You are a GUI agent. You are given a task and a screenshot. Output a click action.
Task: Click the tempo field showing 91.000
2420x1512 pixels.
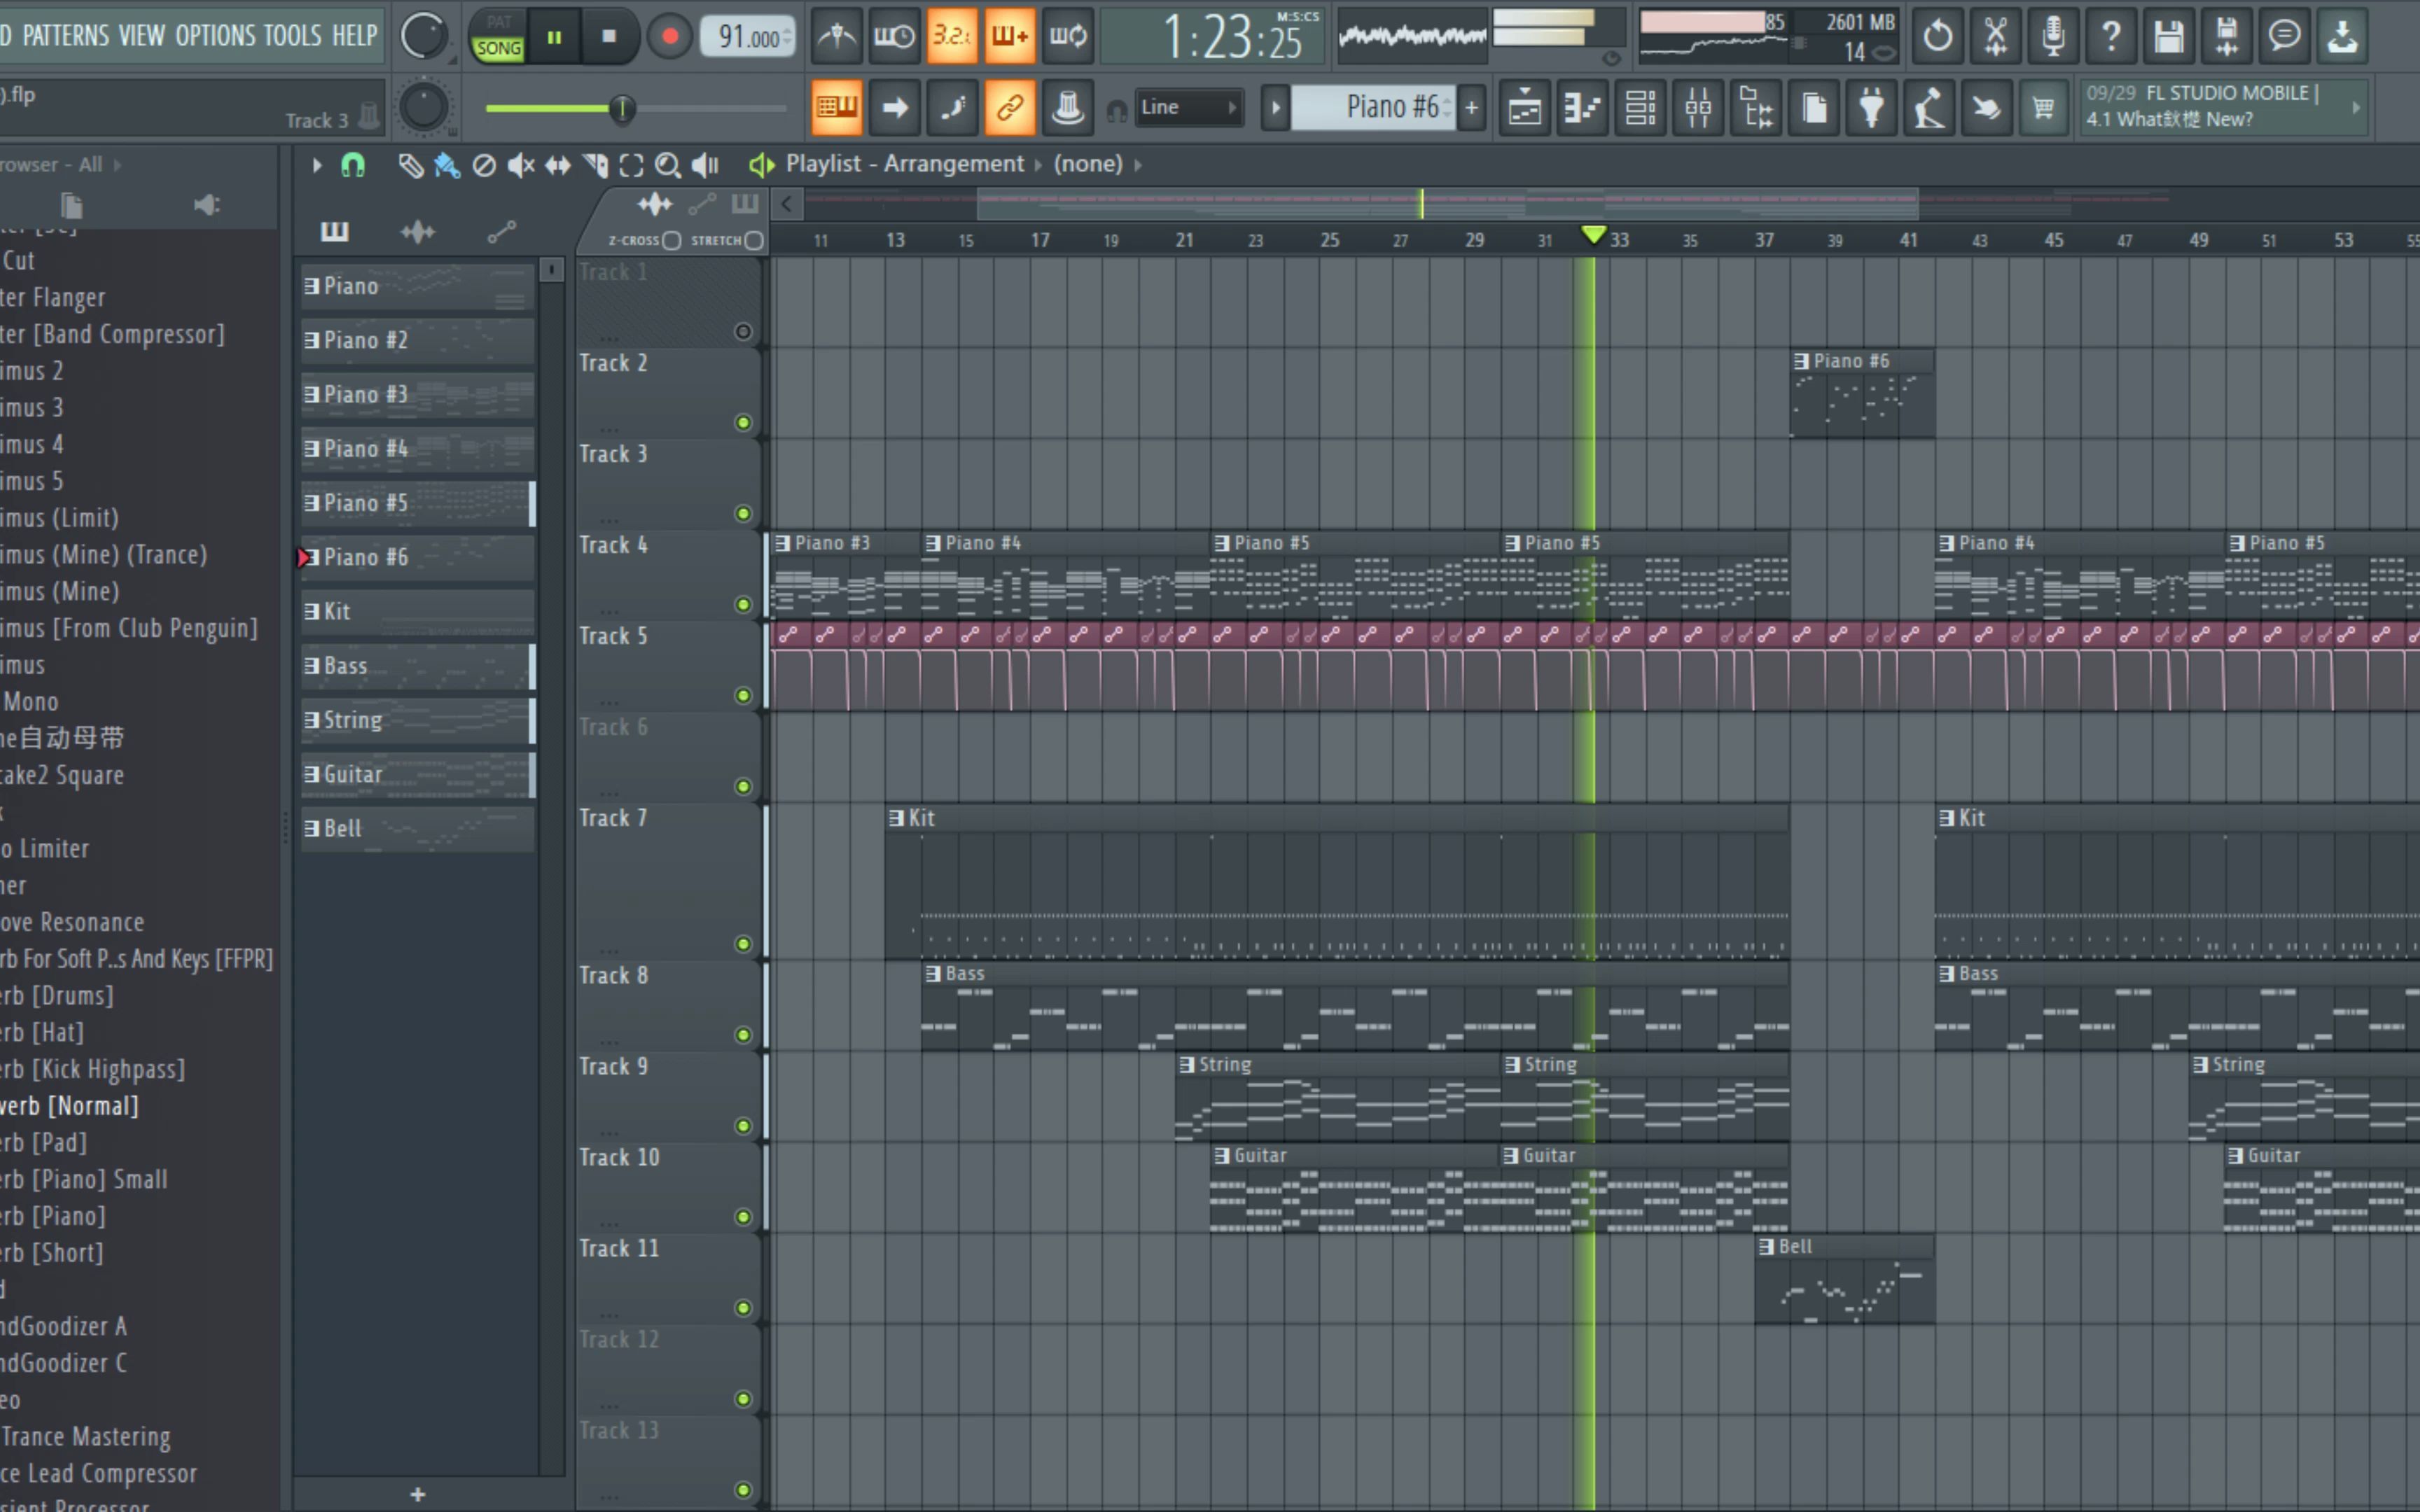tap(748, 37)
